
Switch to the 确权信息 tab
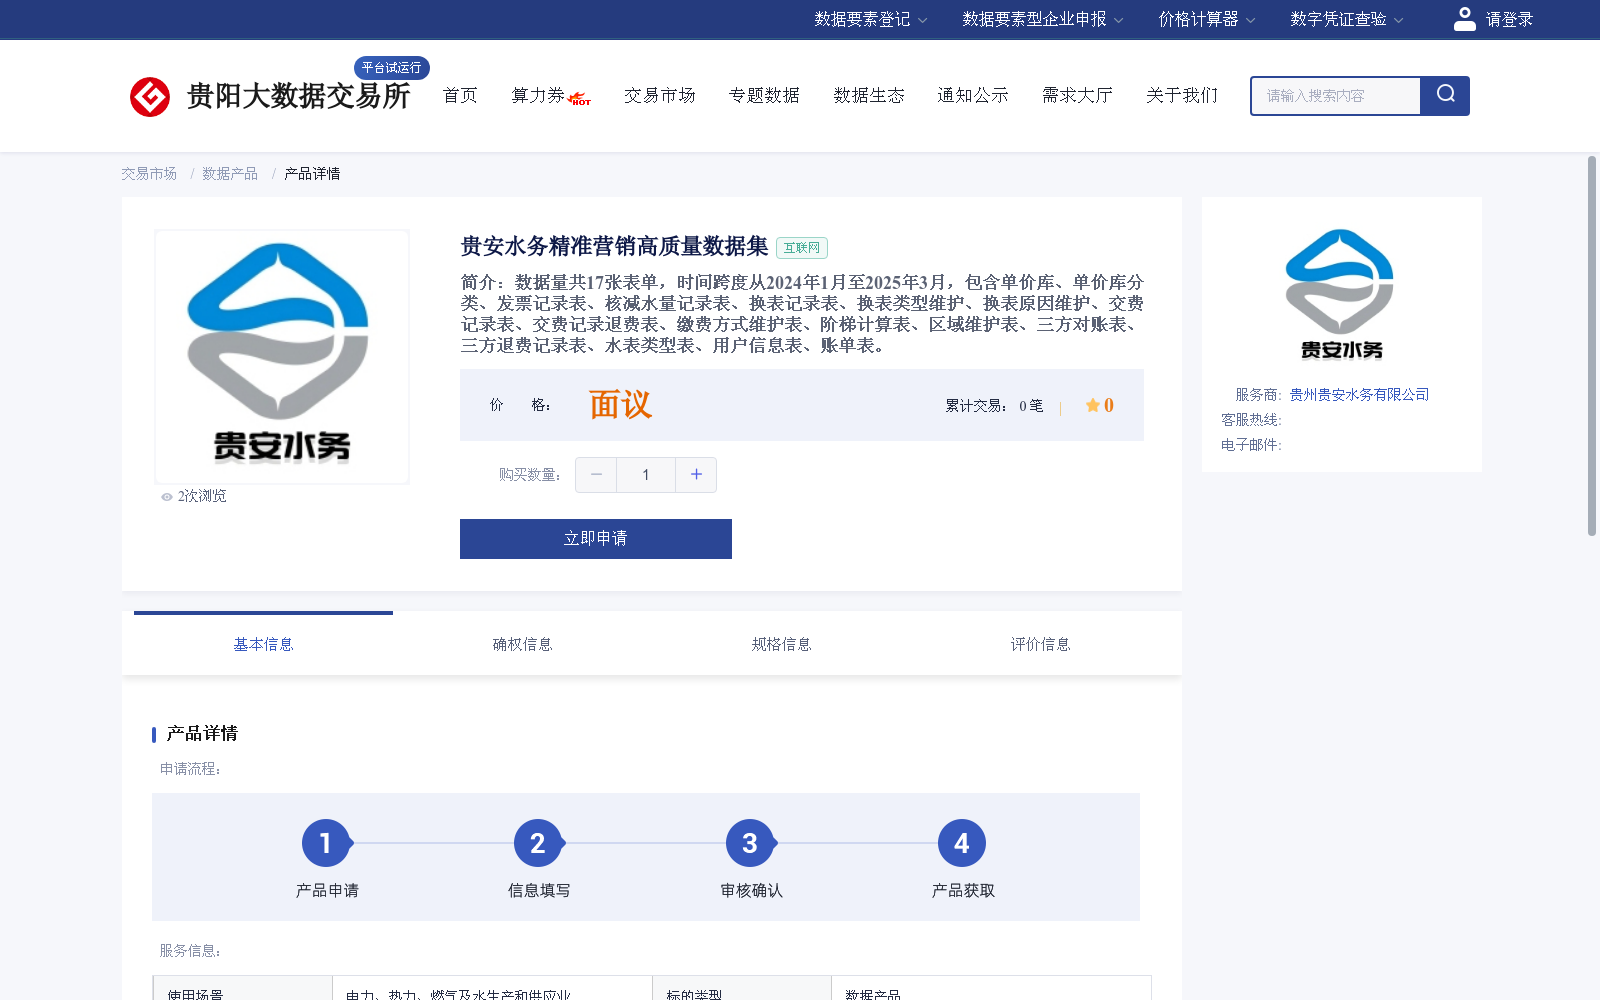(x=522, y=645)
